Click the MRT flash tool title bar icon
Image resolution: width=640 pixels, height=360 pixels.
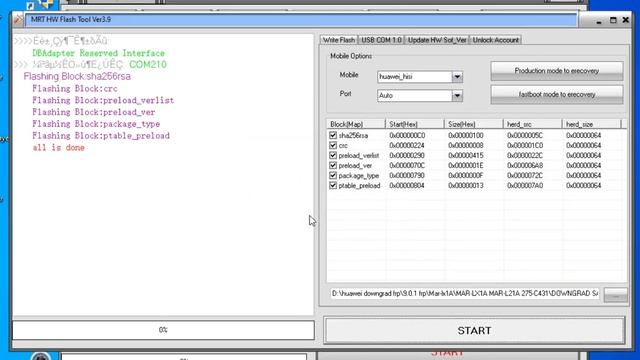point(18,19)
